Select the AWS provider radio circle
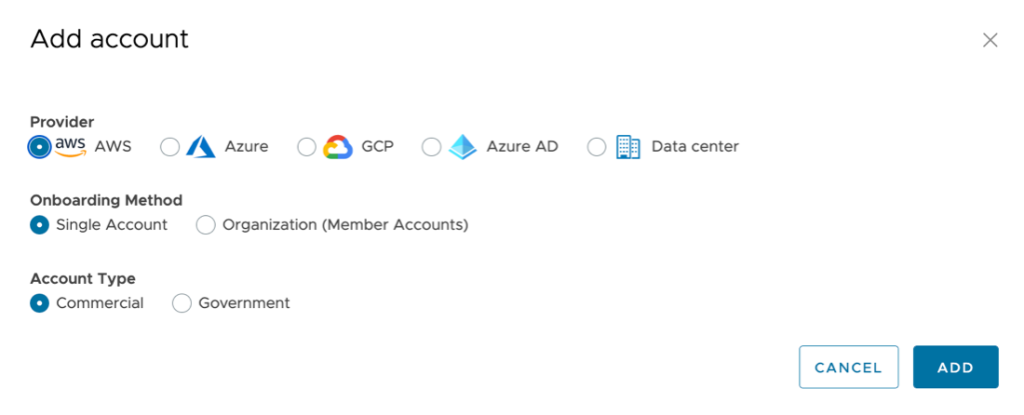 [39, 147]
